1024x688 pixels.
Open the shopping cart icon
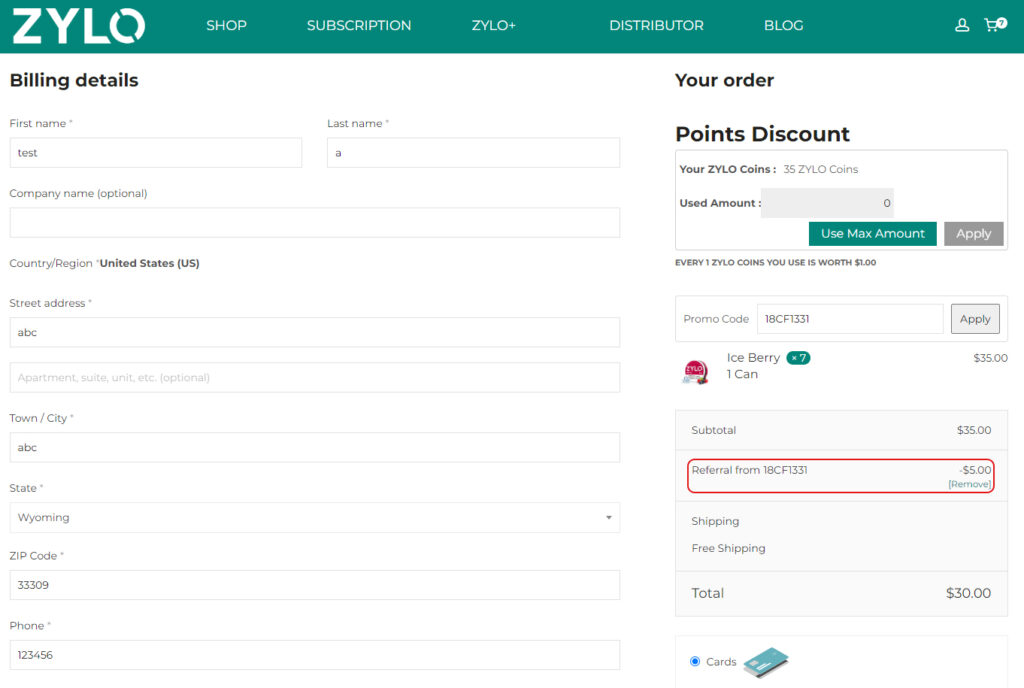(x=993, y=25)
